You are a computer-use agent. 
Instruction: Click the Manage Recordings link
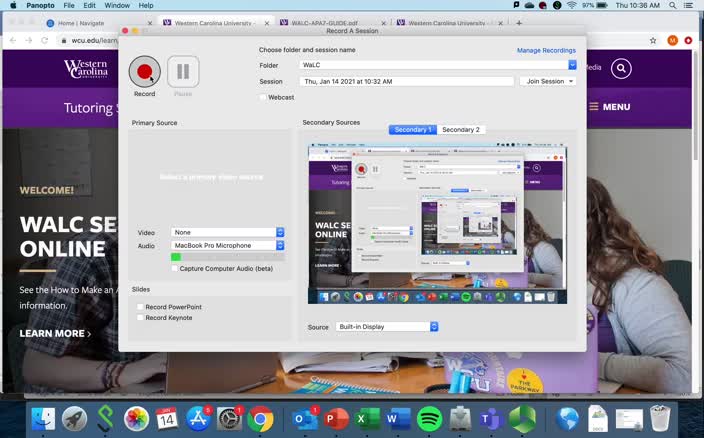pos(546,50)
